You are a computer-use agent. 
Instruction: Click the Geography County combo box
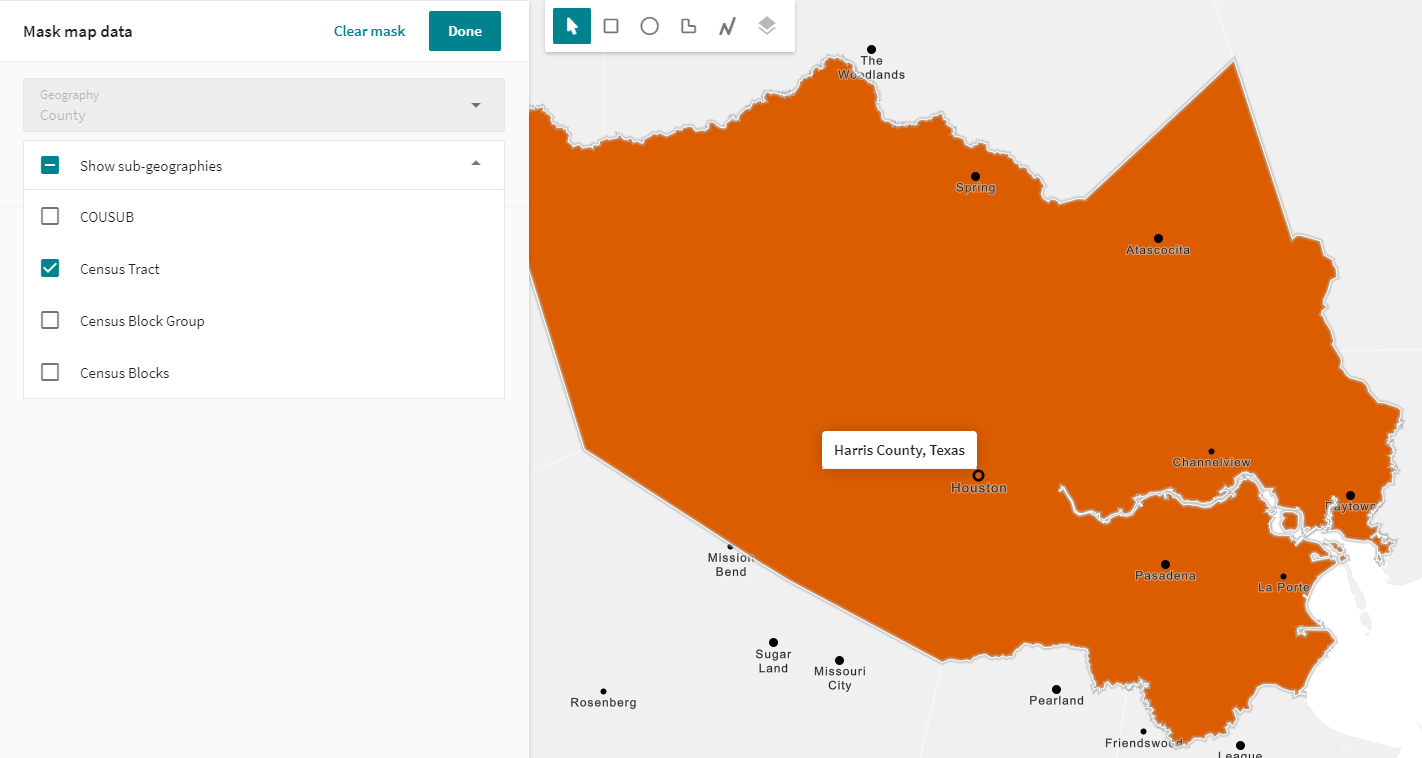pyautogui.click(x=250, y=105)
